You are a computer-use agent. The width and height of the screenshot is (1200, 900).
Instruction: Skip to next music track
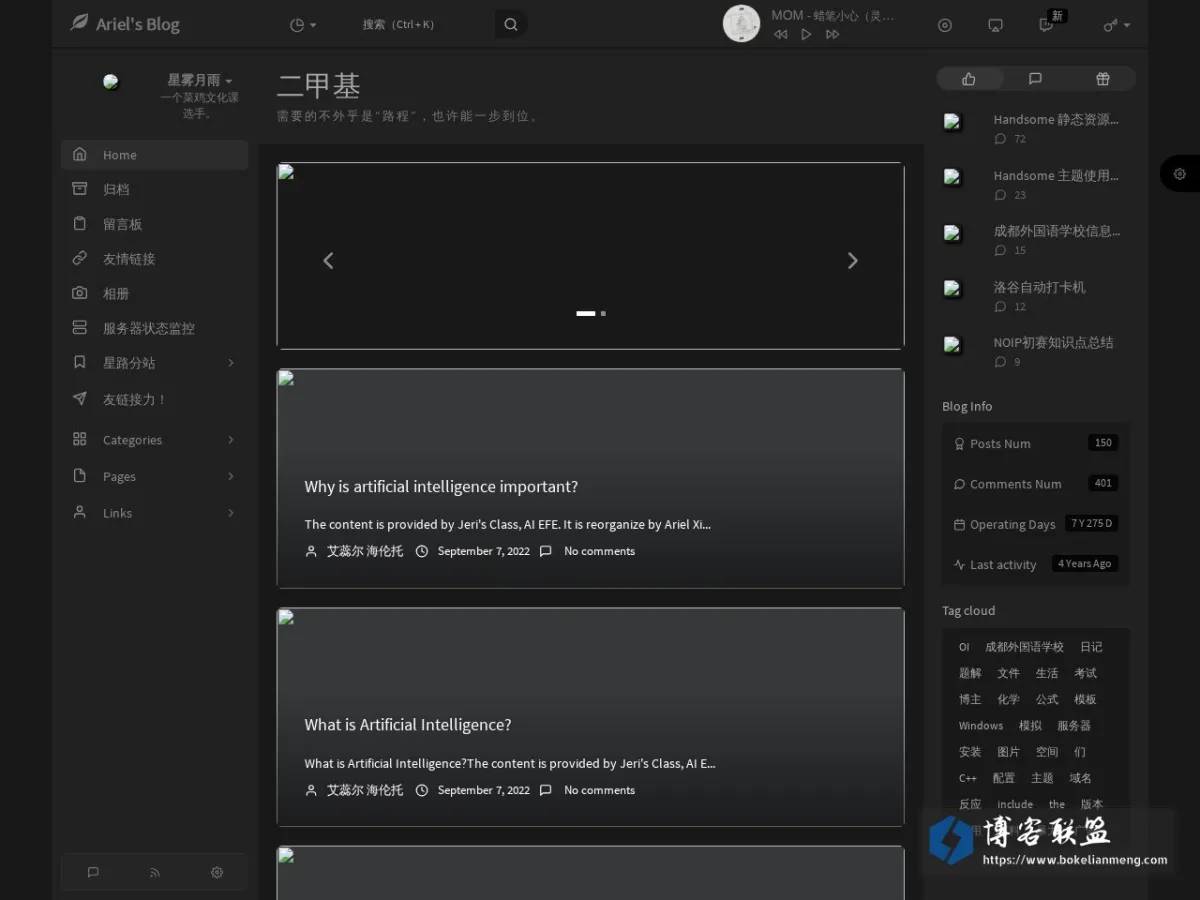point(832,34)
